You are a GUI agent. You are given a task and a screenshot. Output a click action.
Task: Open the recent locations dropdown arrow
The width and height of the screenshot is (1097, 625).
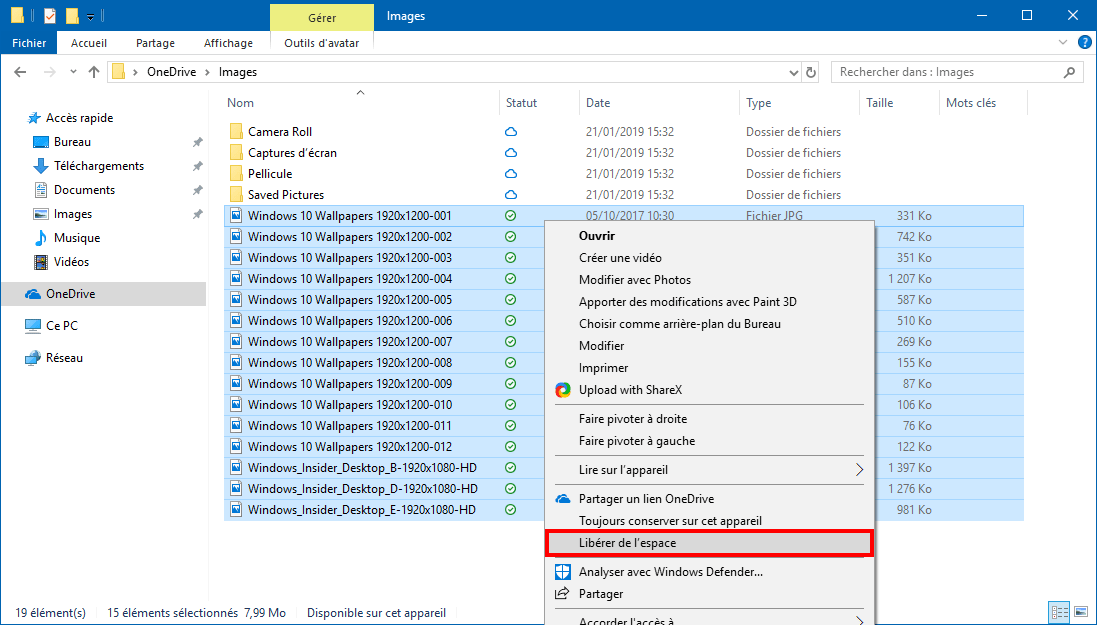(73, 72)
